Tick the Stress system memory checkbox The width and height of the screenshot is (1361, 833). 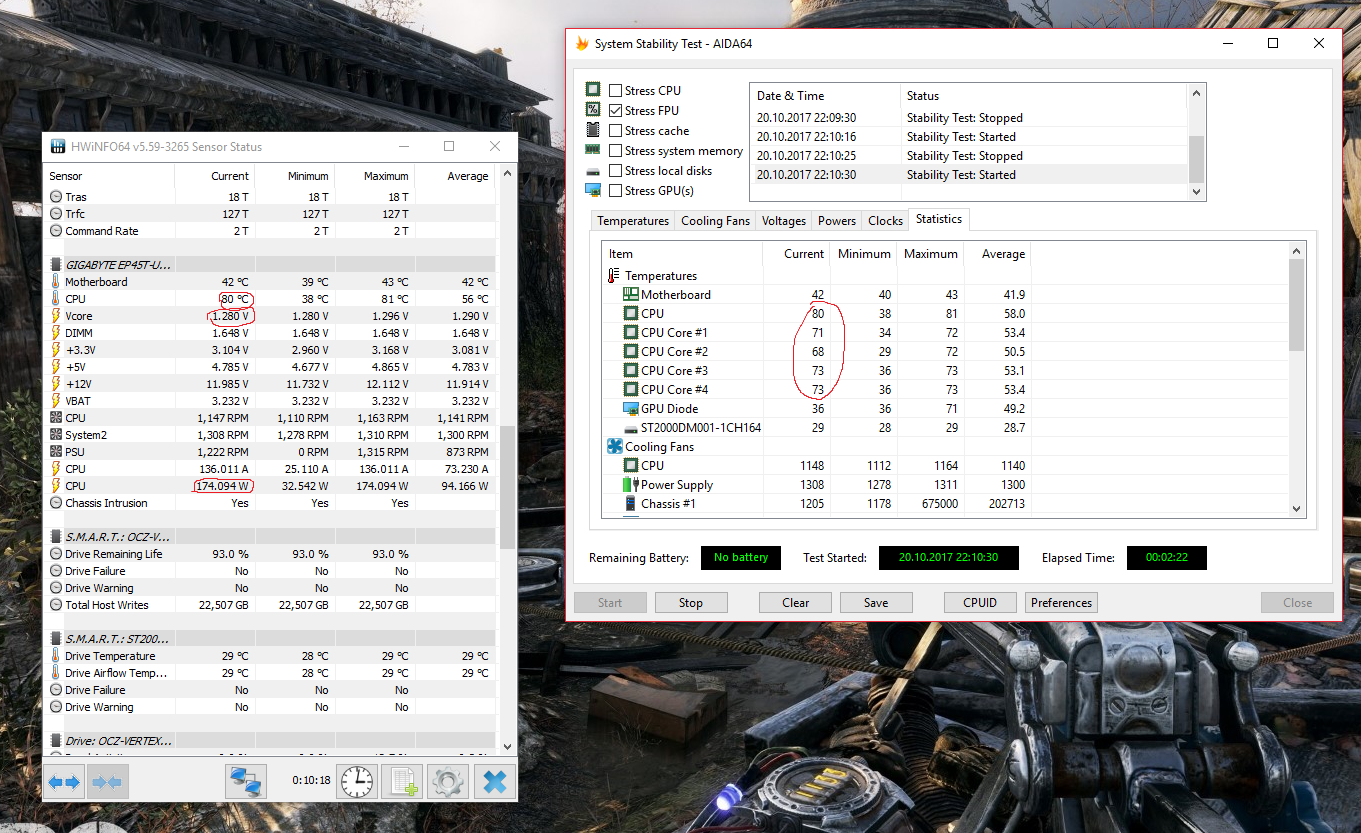[616, 151]
